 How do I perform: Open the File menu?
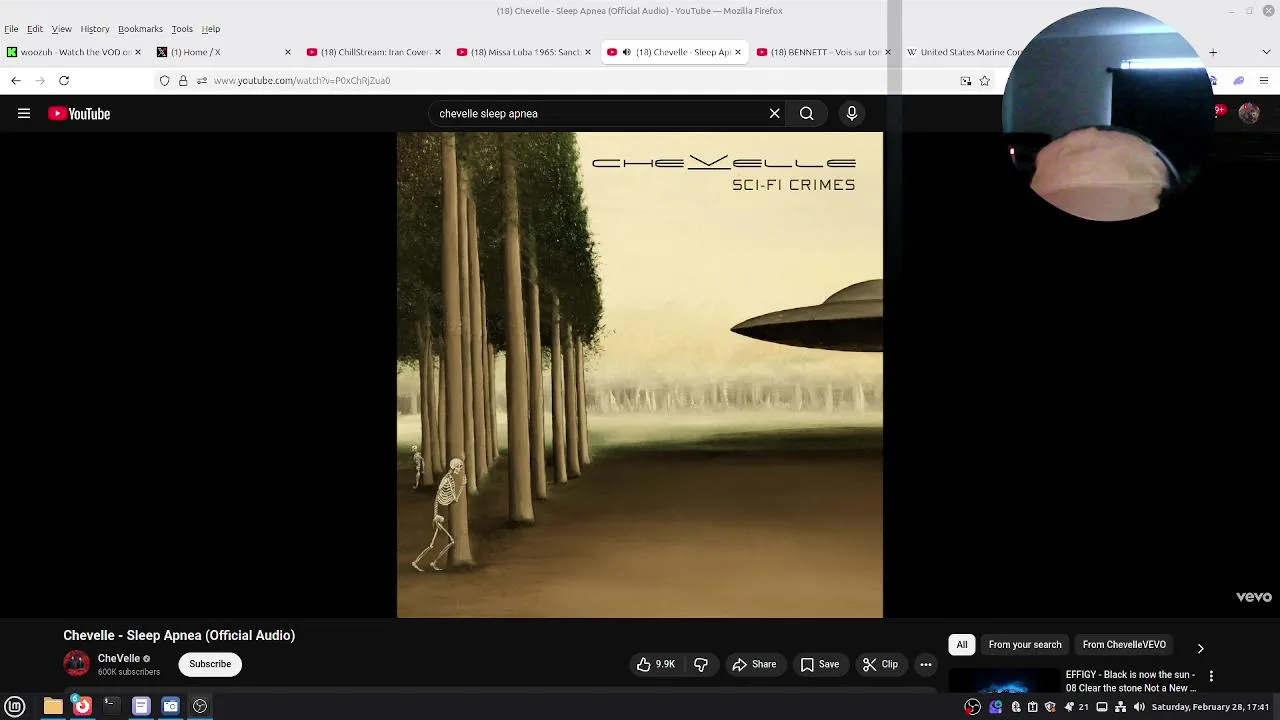pyautogui.click(x=11, y=29)
